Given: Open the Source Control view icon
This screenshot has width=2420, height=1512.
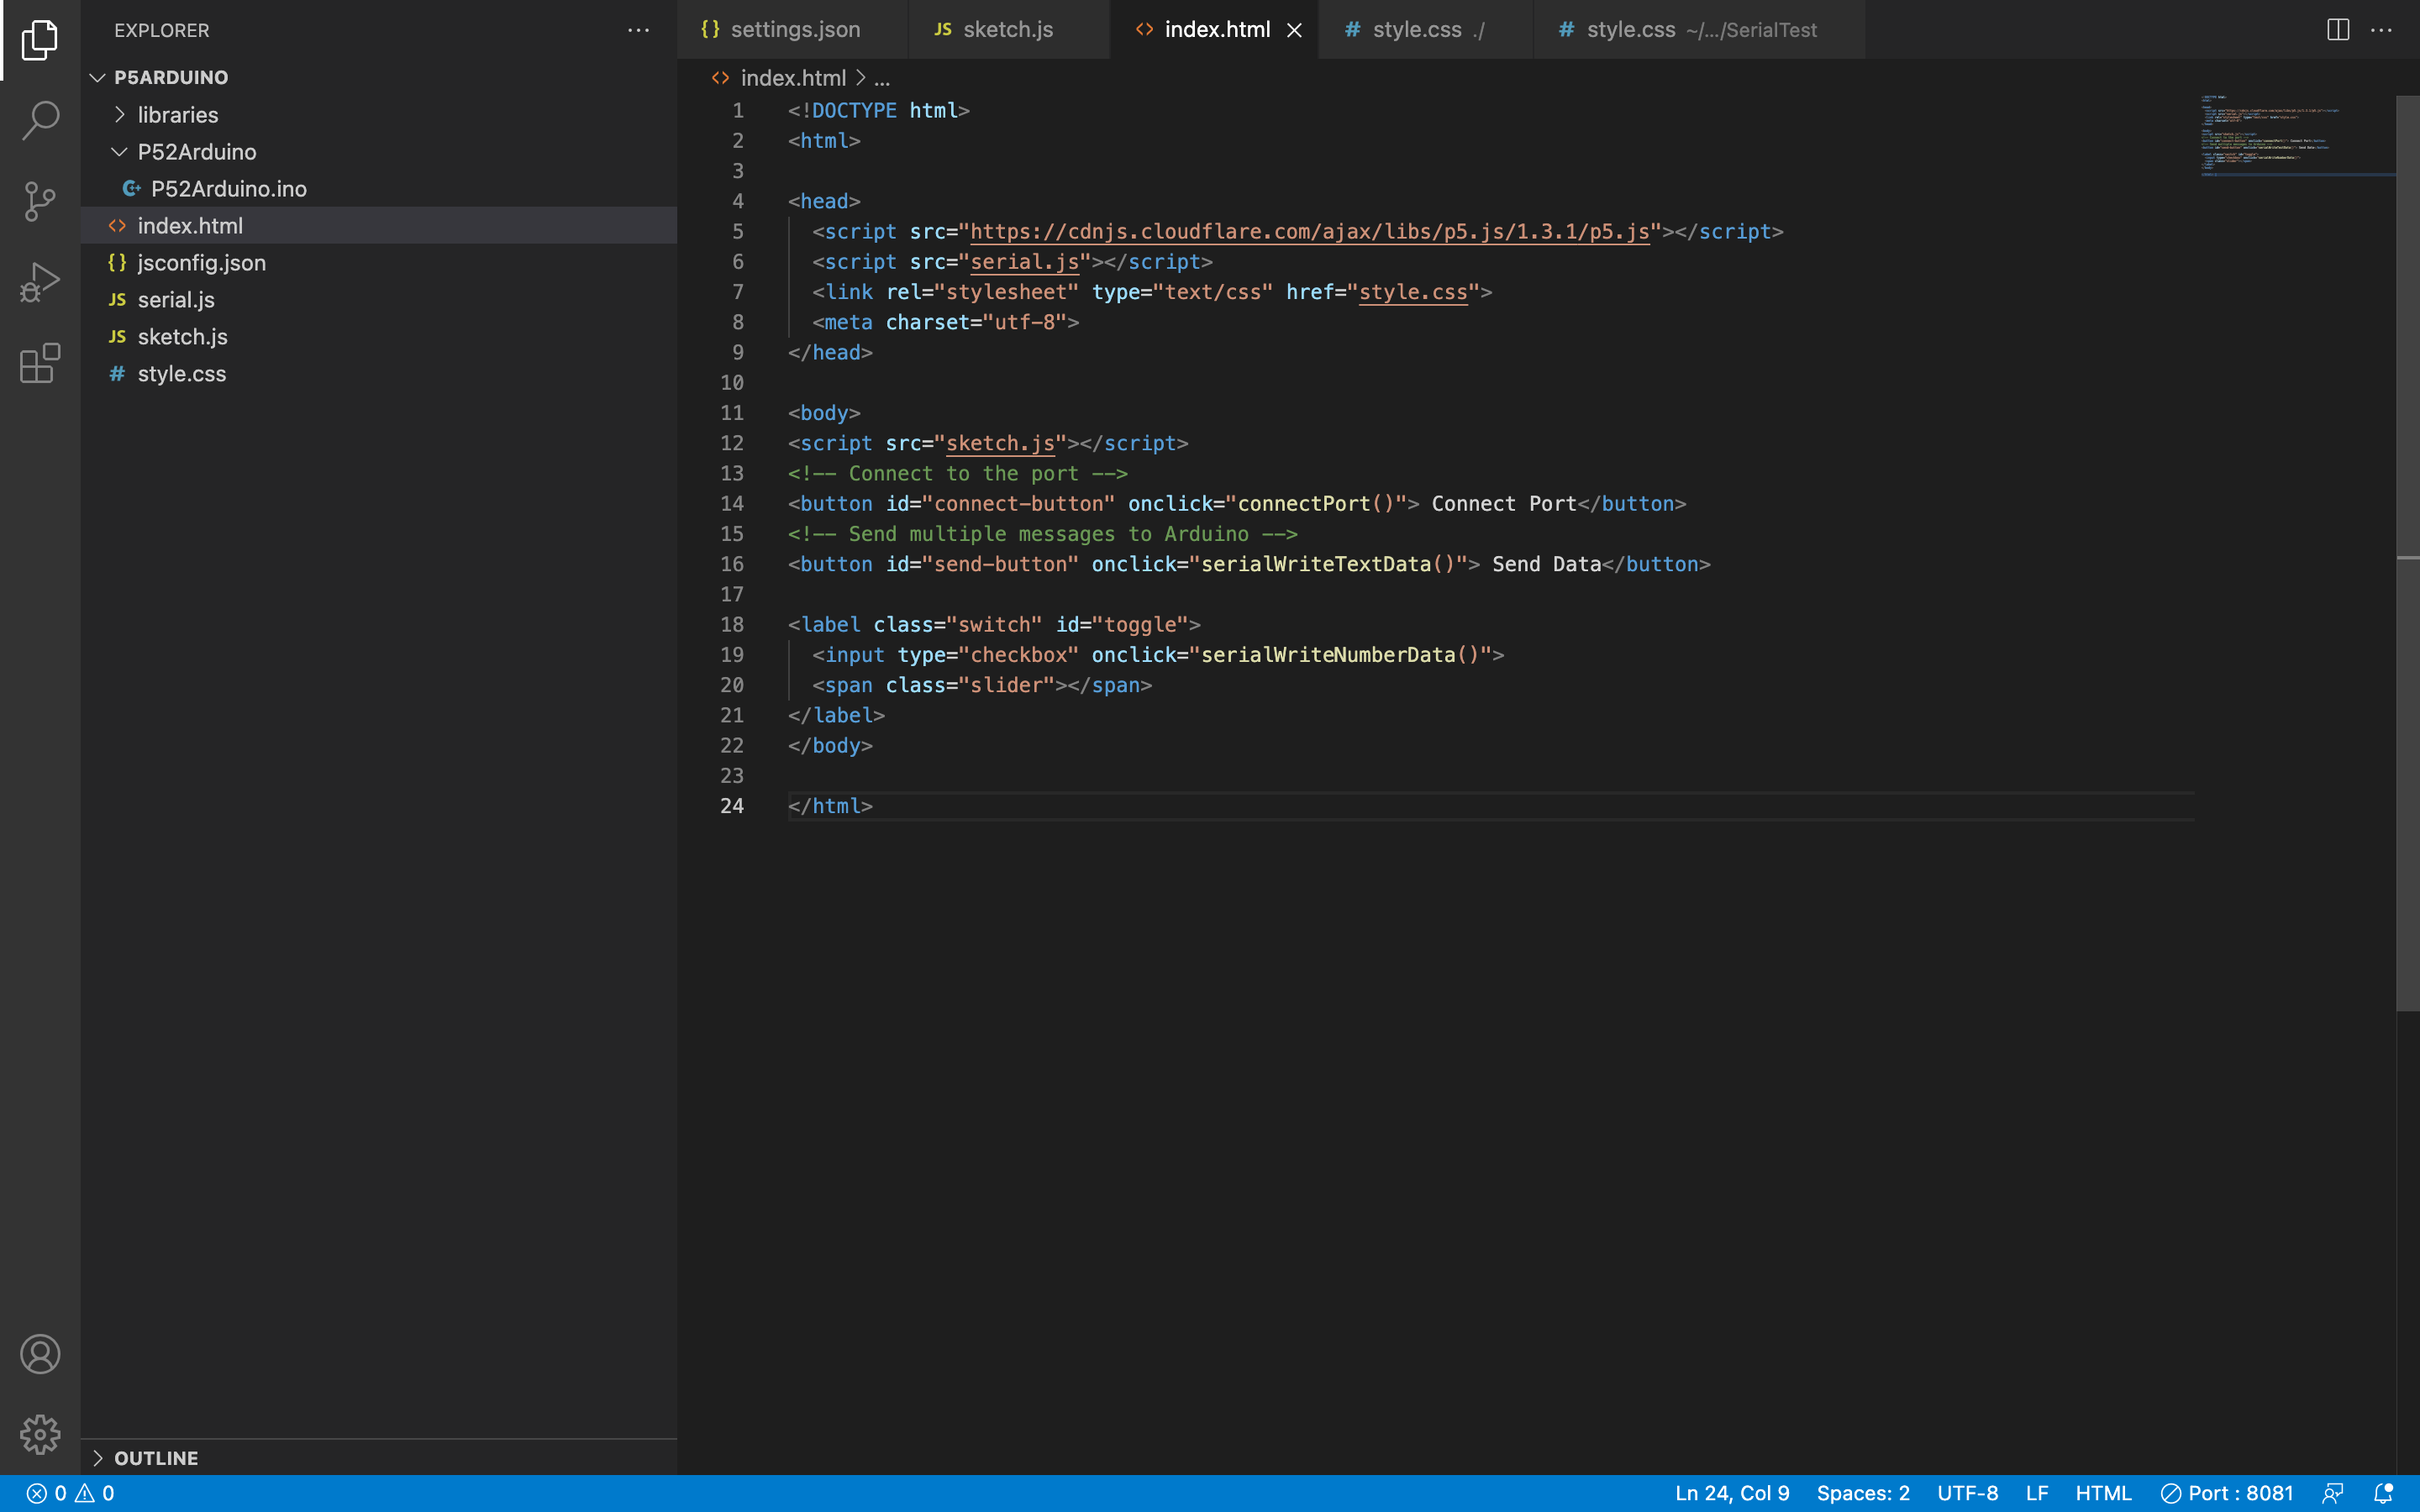Looking at the screenshot, I should [40, 201].
